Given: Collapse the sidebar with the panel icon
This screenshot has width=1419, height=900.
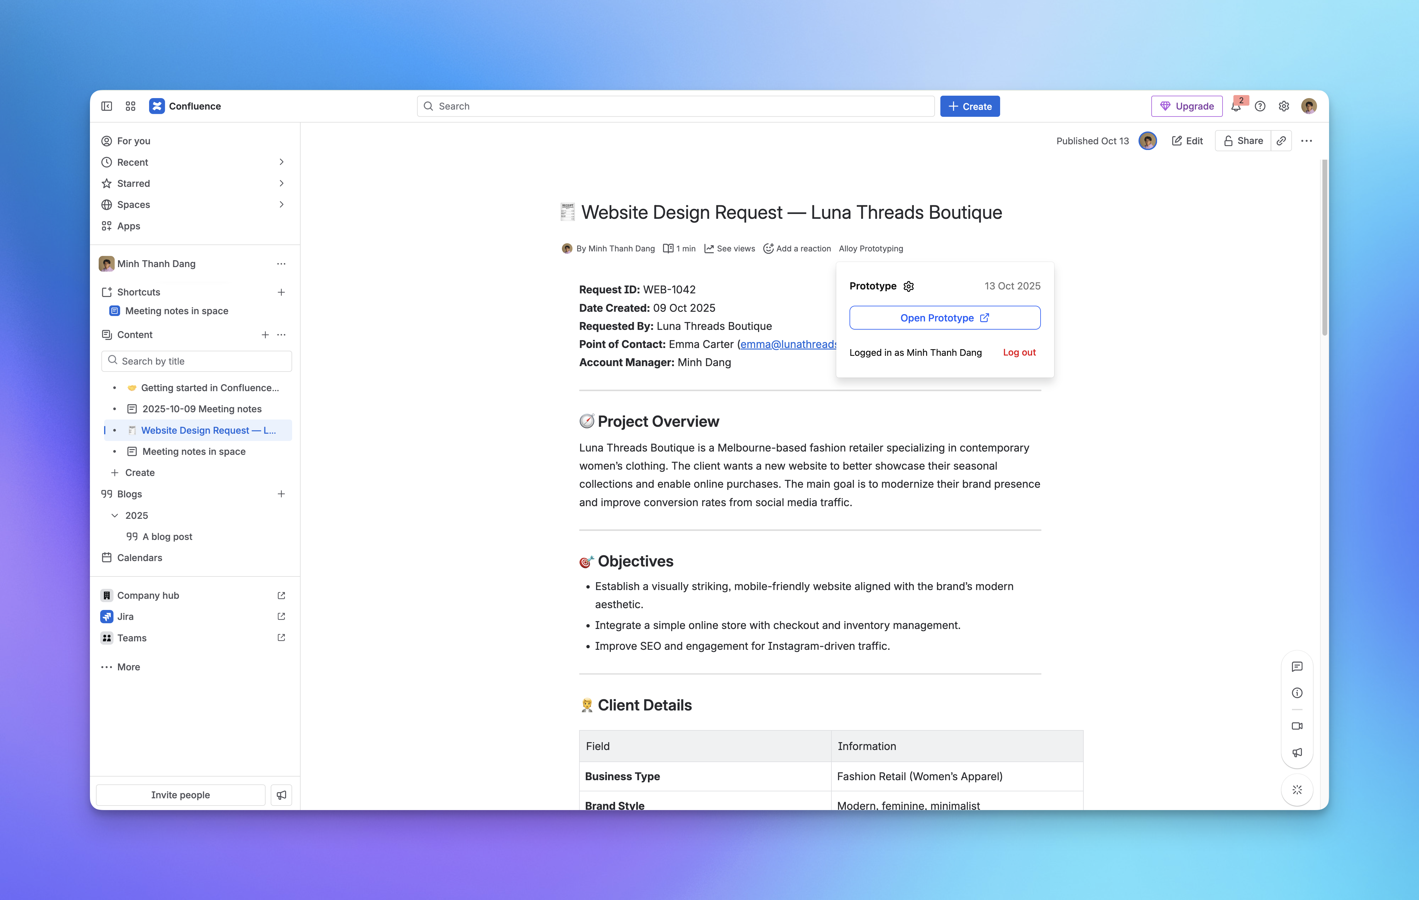Looking at the screenshot, I should tap(106, 106).
